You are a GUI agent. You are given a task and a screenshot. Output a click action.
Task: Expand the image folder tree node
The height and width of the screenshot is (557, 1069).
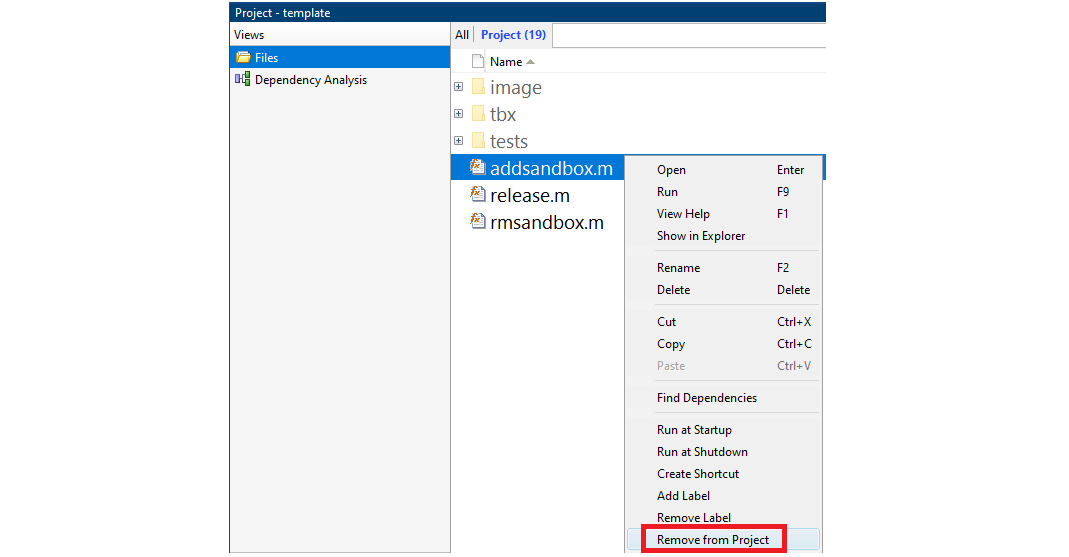click(459, 87)
